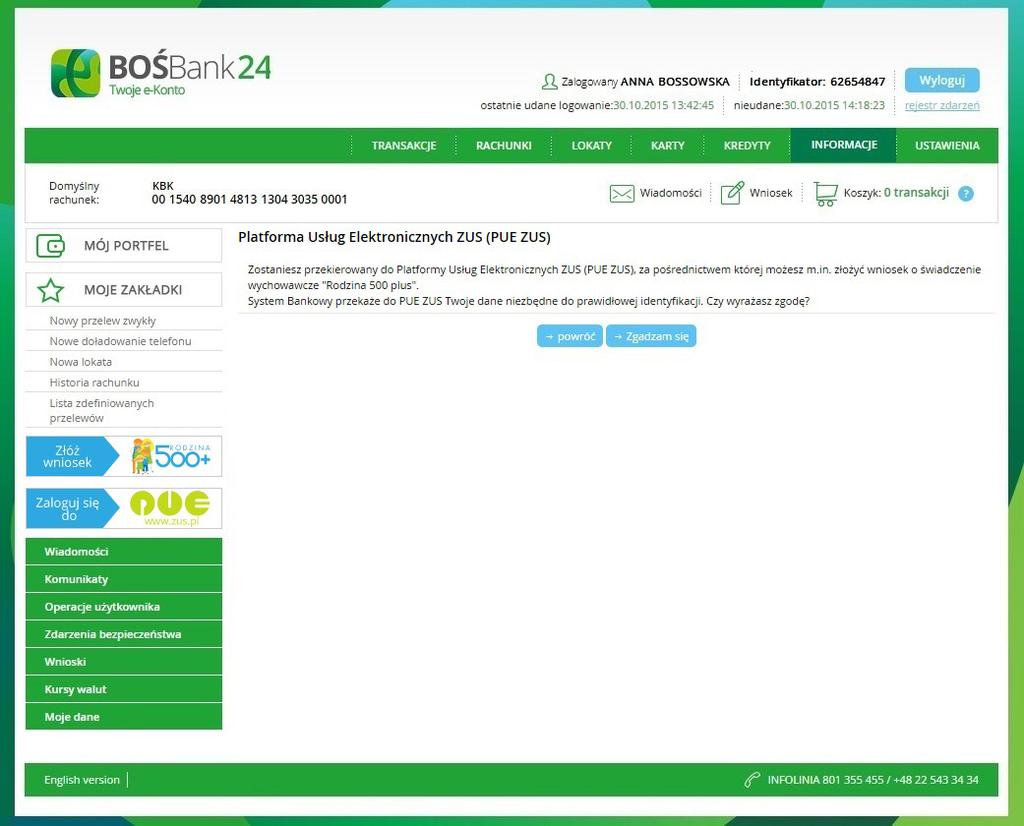Open the Wiadomości envelope icon
The width and height of the screenshot is (1024, 826).
pos(622,193)
